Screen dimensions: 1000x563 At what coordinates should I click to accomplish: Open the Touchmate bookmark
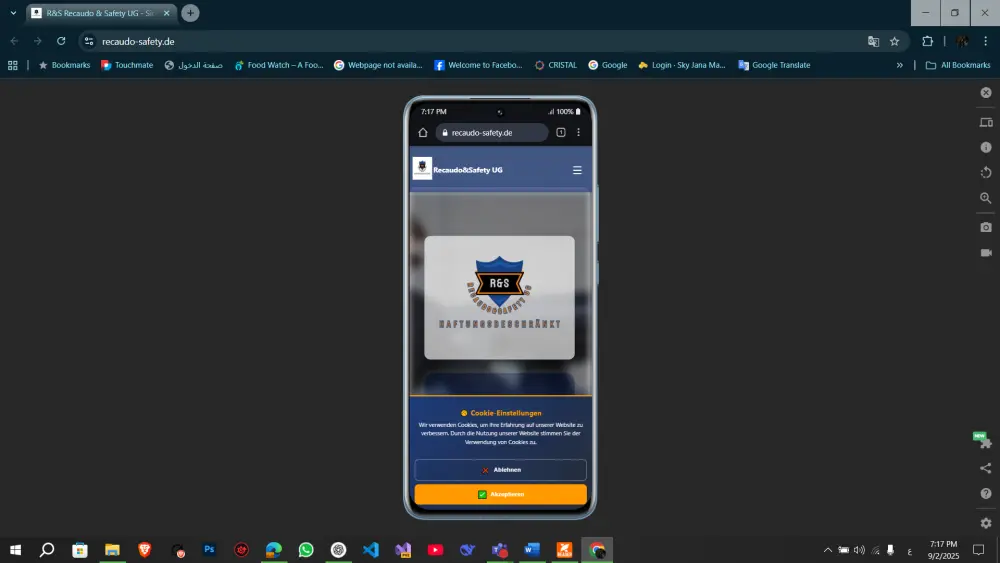(x=127, y=65)
